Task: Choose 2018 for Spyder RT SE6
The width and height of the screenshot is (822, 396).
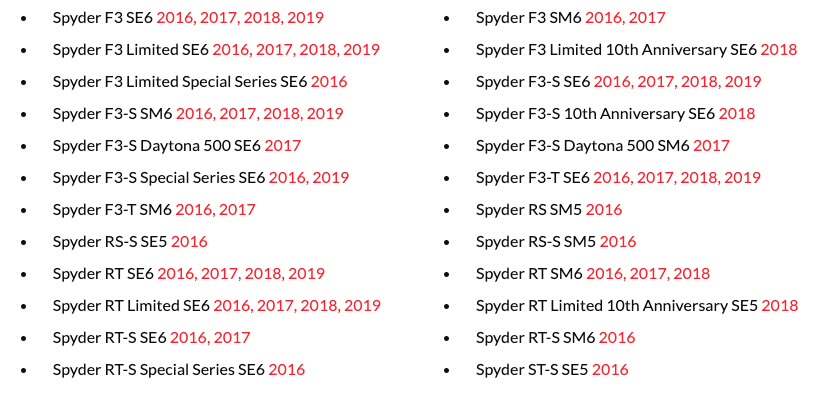Action: (263, 274)
